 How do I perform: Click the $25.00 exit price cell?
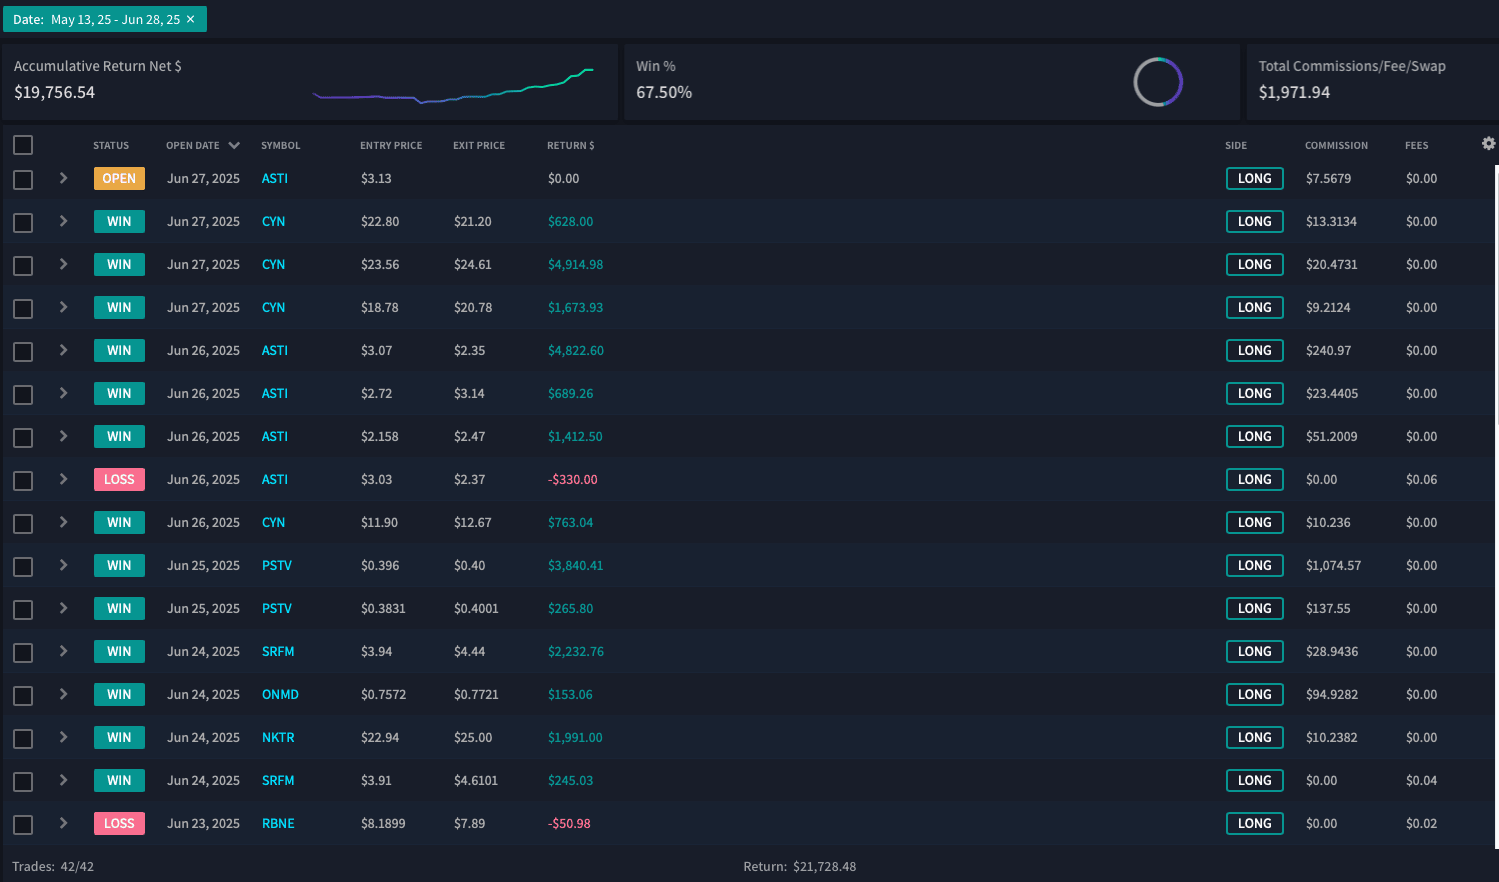473,738
